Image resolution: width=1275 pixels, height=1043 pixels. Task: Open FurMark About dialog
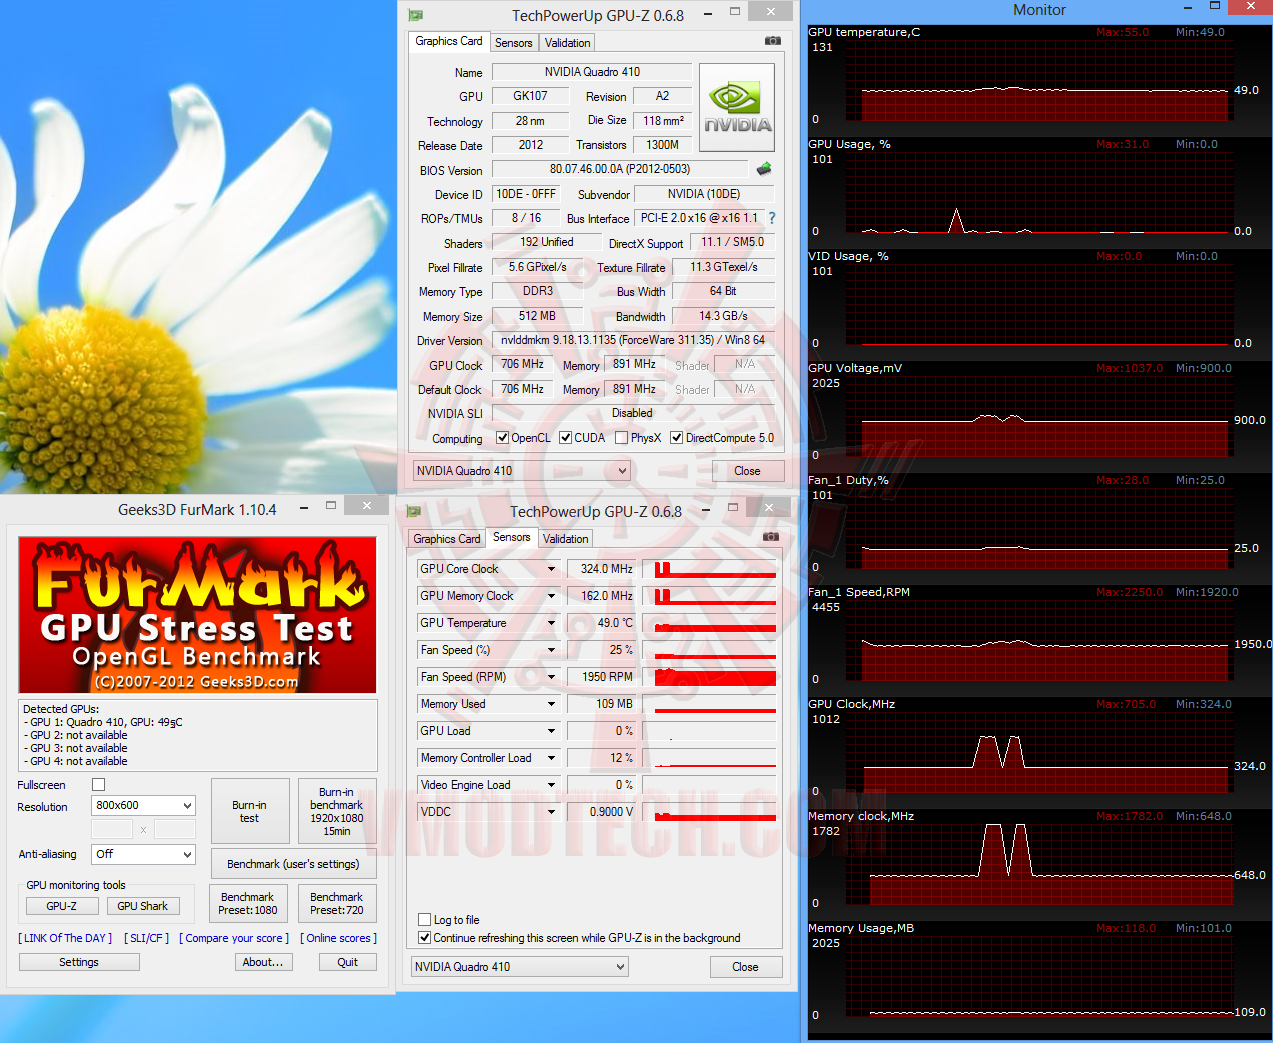(263, 962)
